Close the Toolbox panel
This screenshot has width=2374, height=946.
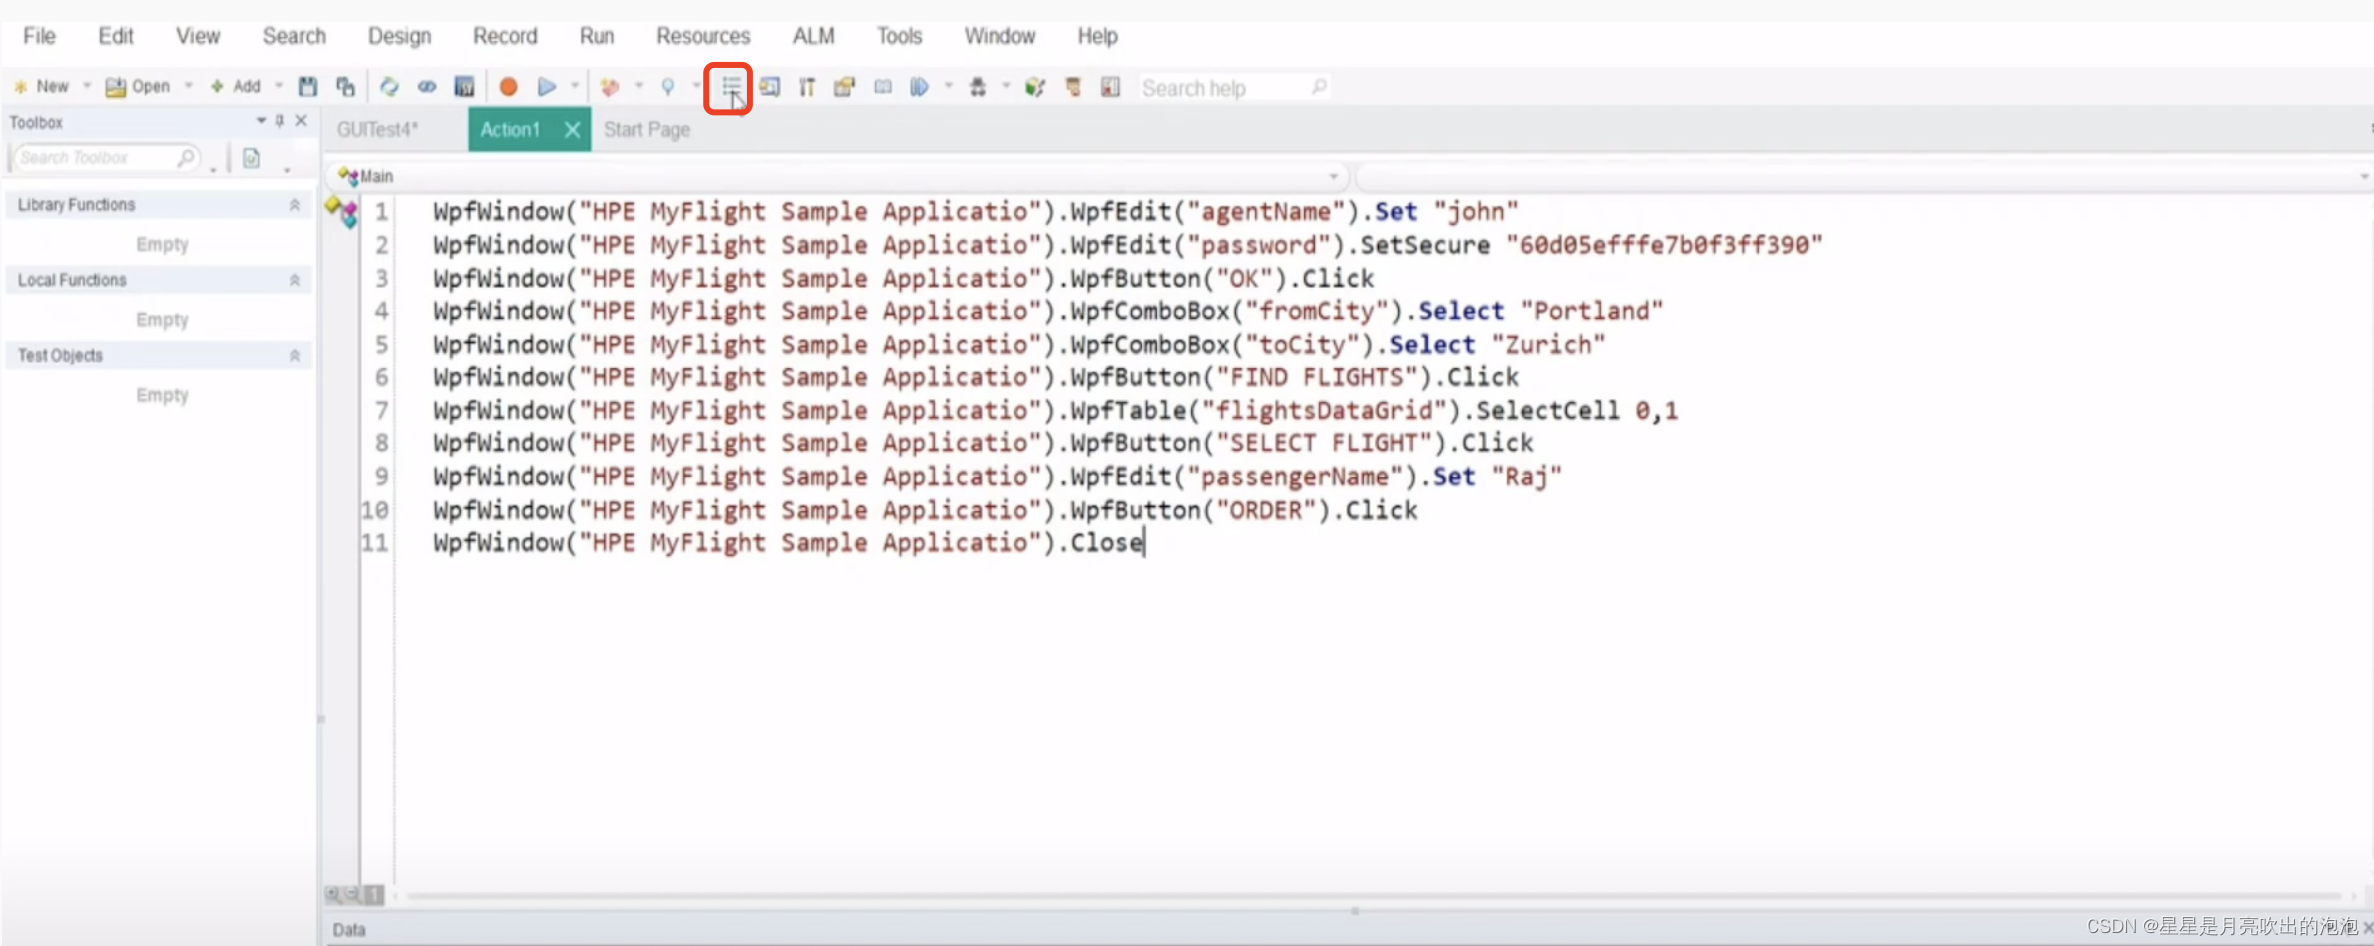click(301, 121)
